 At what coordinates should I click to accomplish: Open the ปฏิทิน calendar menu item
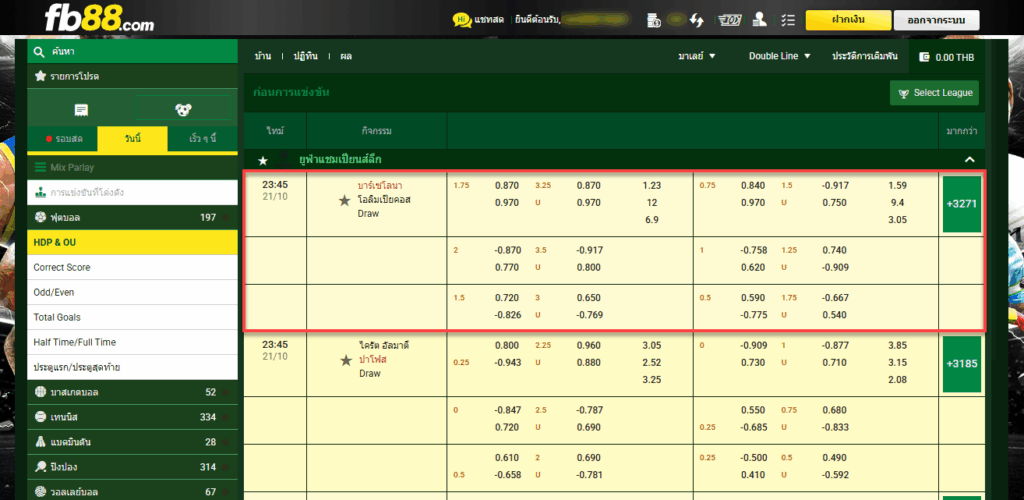coord(304,57)
